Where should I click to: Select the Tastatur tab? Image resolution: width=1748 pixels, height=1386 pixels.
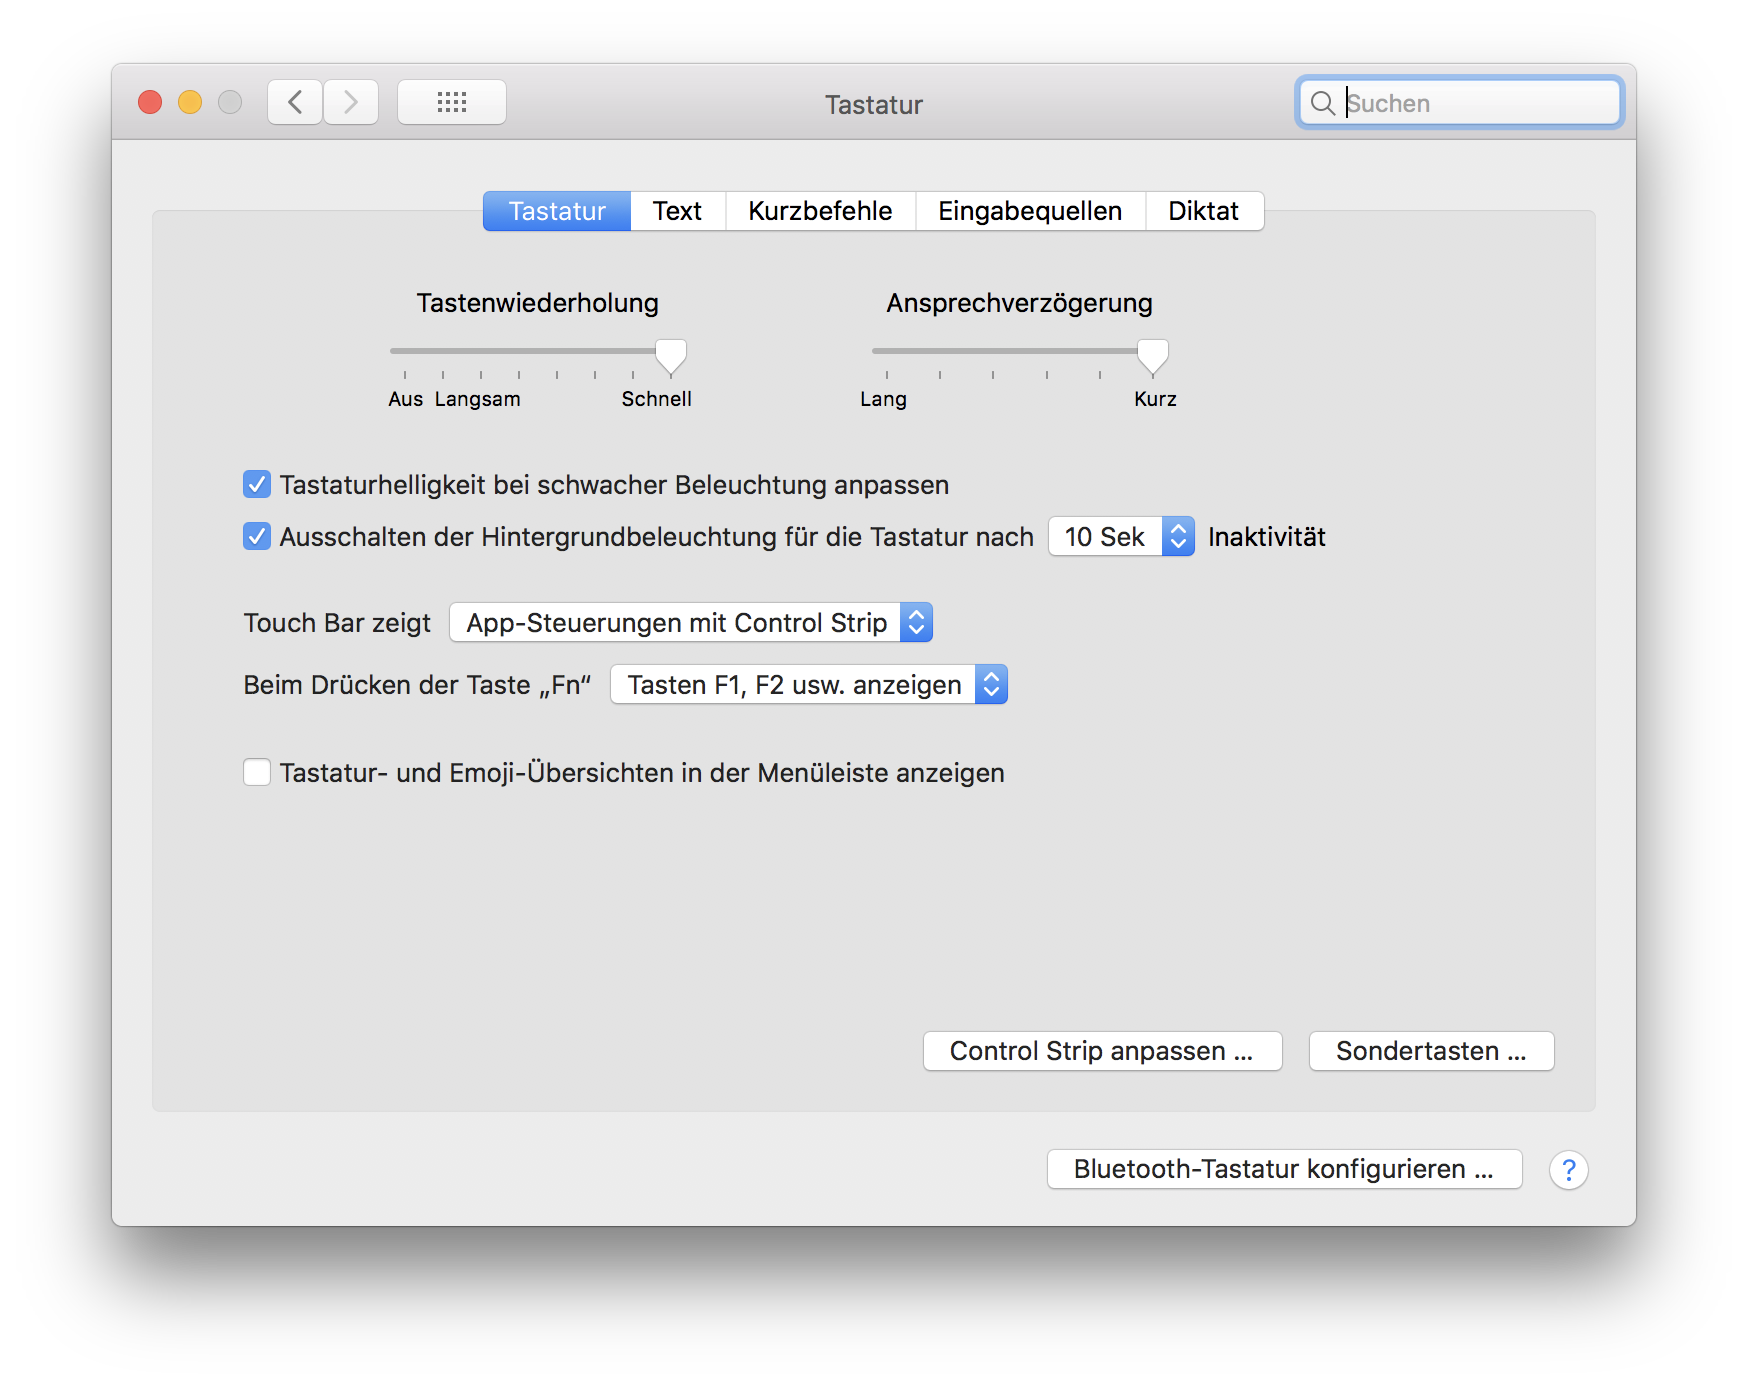[x=557, y=211]
